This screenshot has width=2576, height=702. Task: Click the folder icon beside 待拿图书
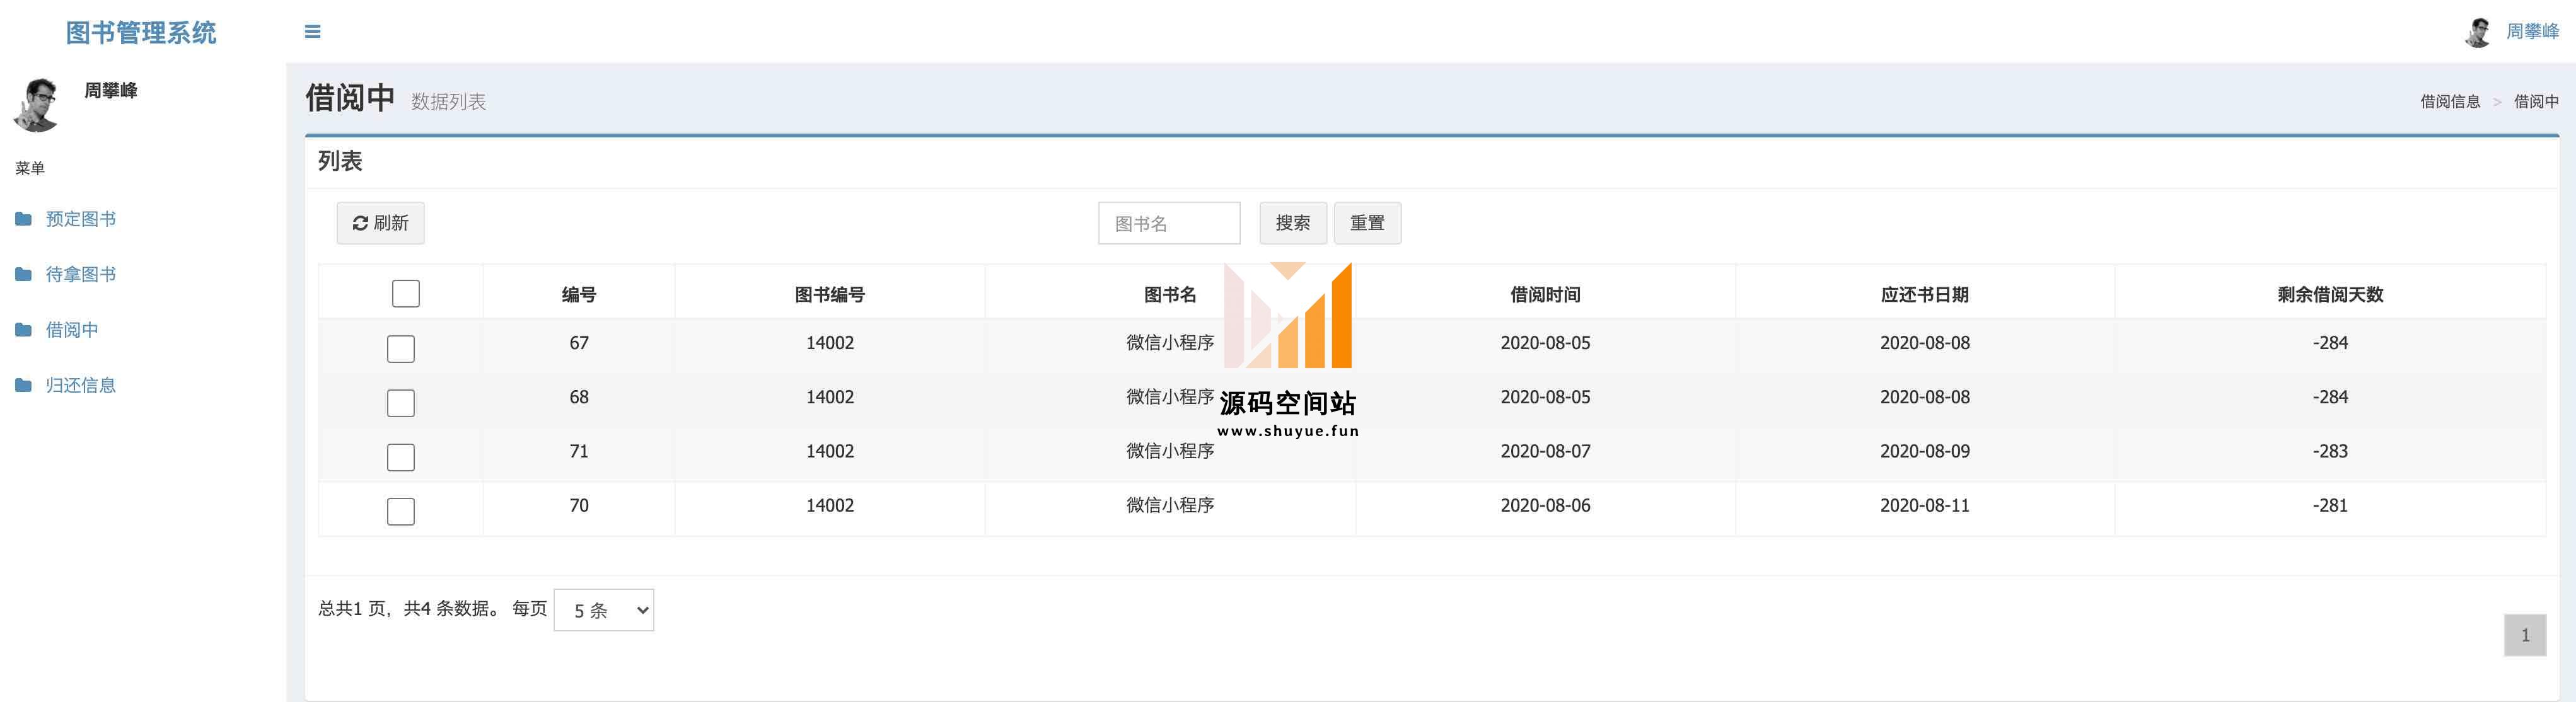pos(23,274)
